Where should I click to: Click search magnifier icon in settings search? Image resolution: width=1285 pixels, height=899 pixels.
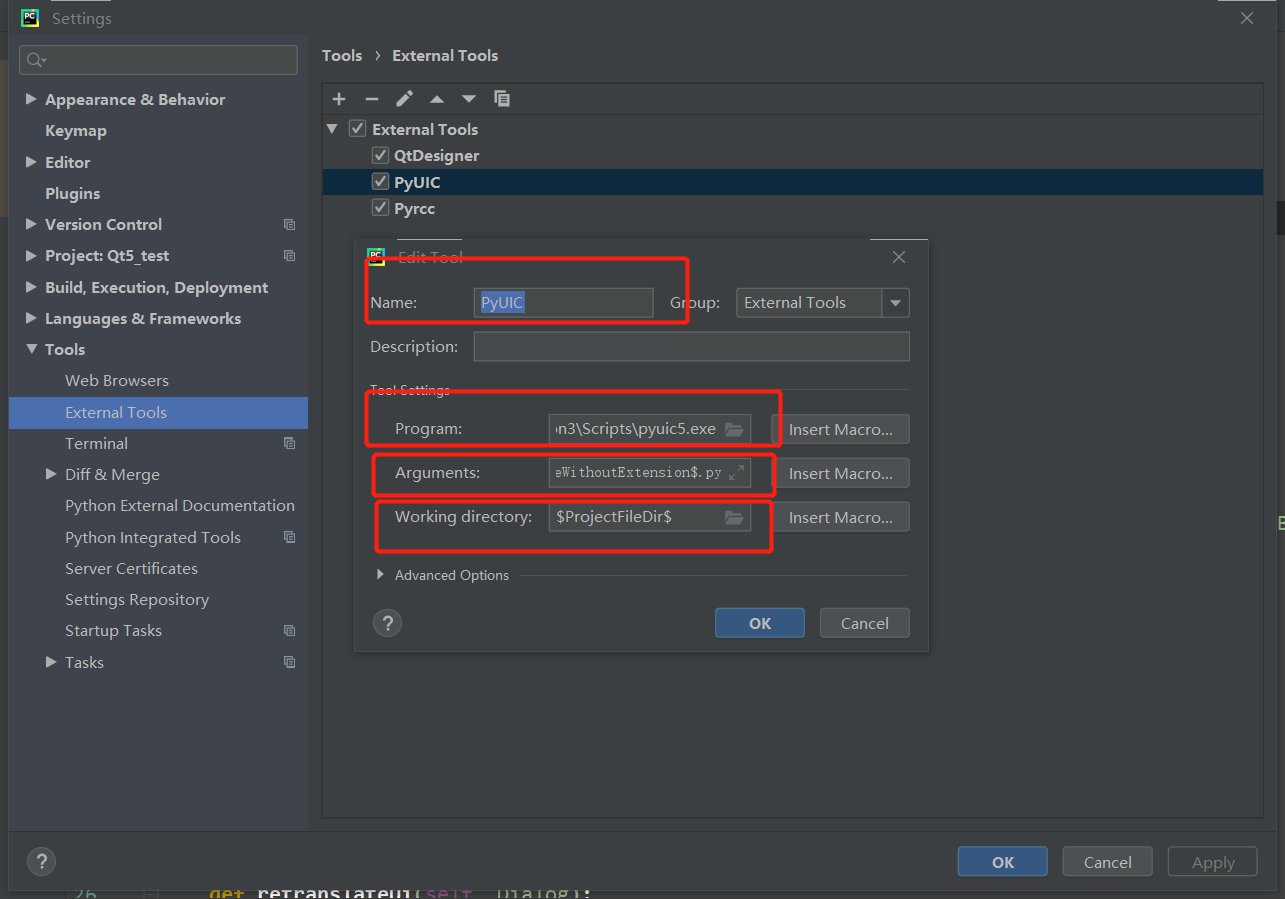(x=36, y=60)
